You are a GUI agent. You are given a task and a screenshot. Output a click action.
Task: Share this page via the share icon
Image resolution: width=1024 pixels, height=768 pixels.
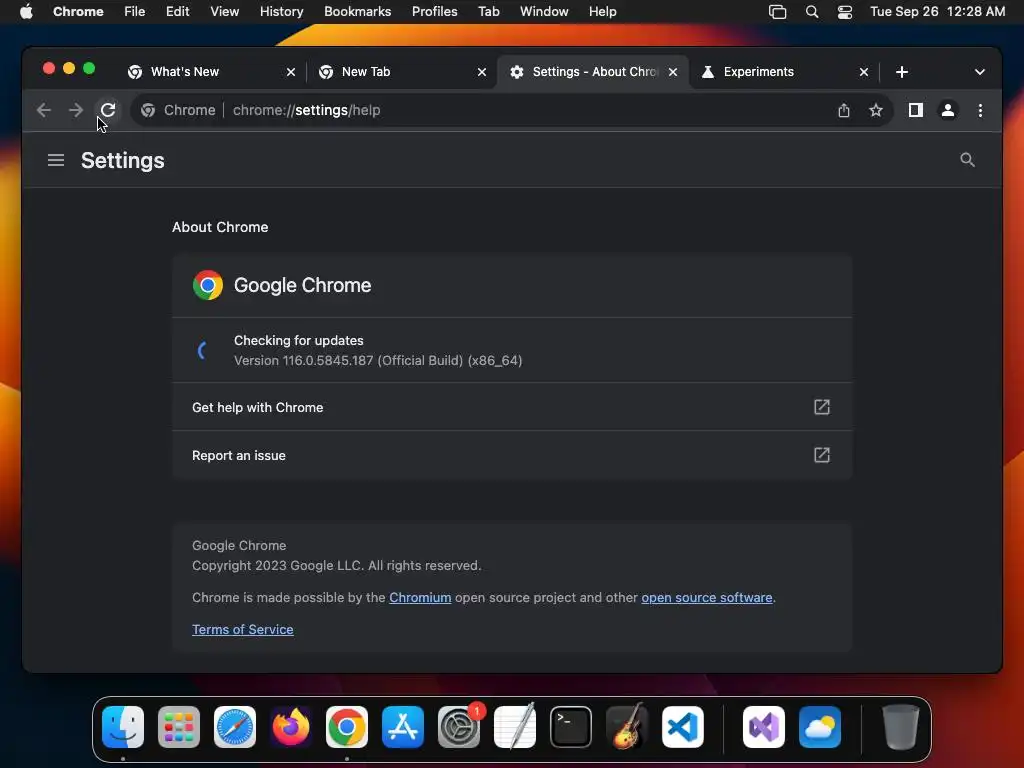click(x=844, y=110)
